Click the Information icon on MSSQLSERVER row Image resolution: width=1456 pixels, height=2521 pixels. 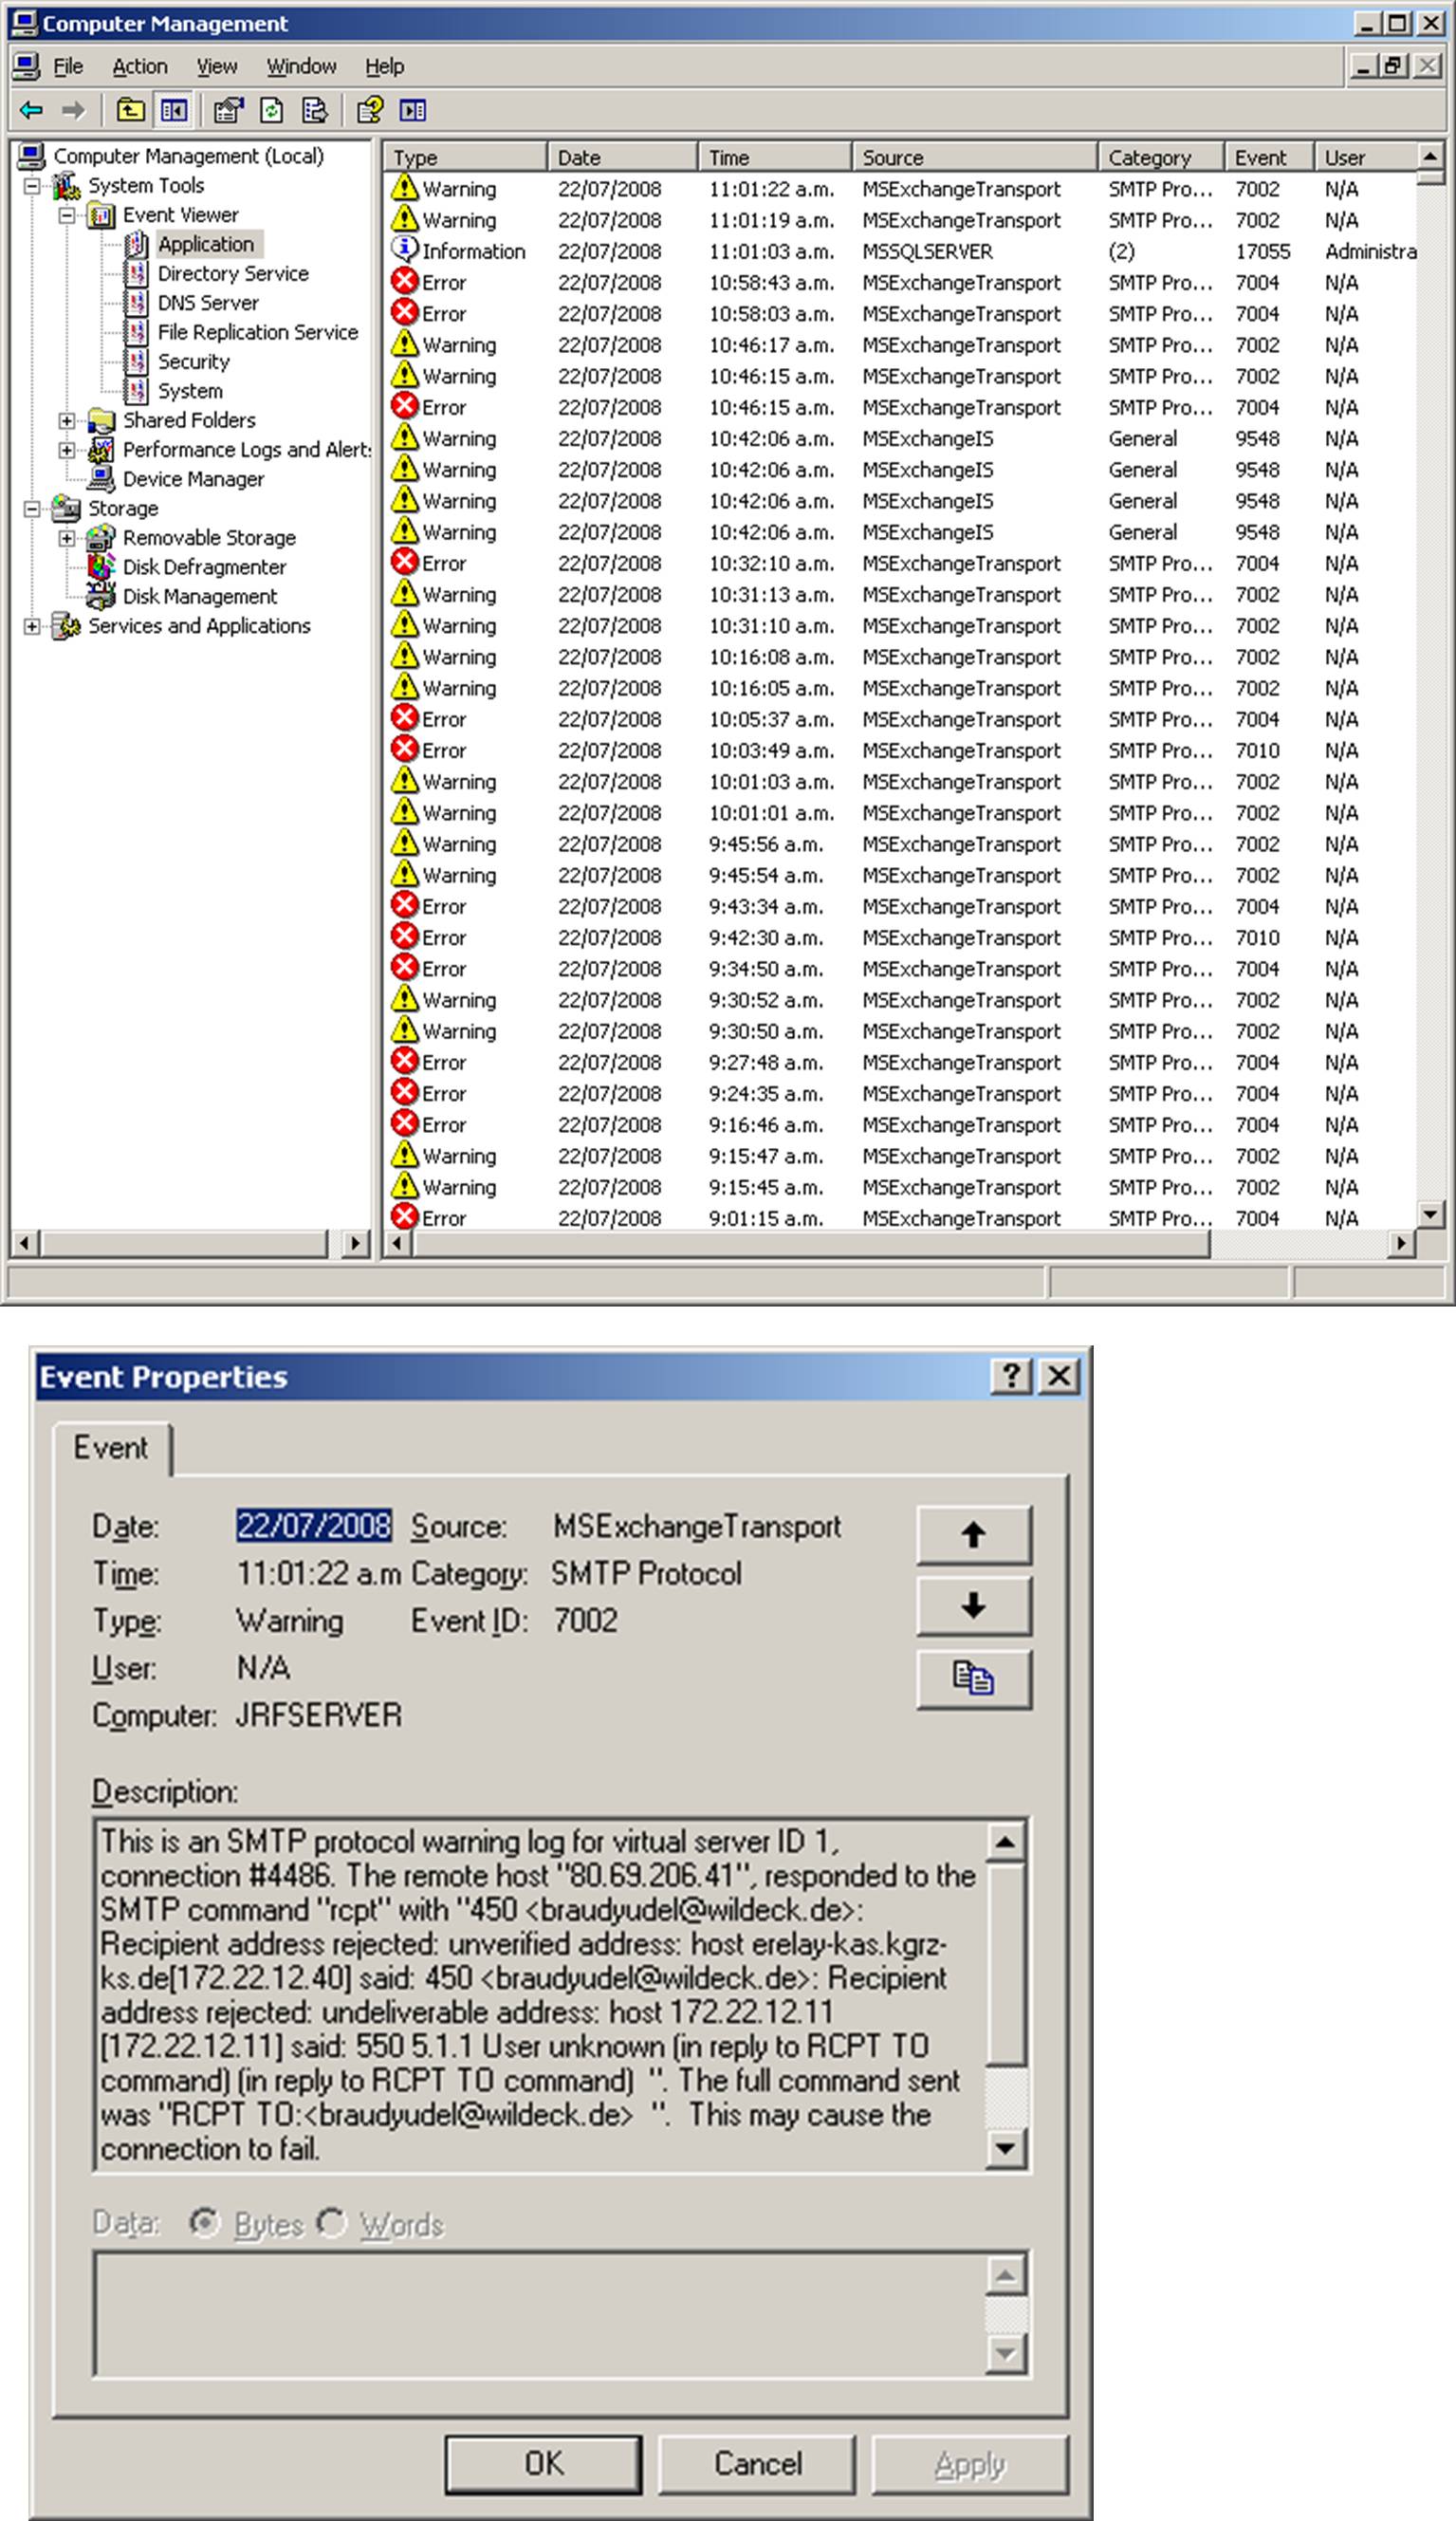click(404, 250)
